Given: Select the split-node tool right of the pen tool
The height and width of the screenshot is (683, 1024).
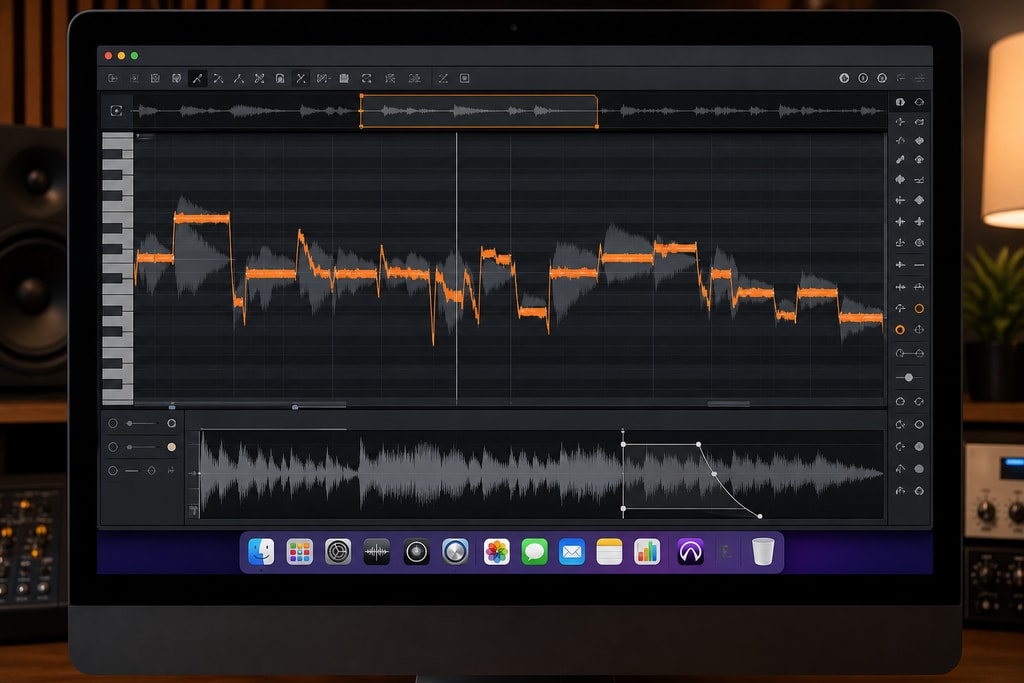Looking at the screenshot, I should point(219,78).
